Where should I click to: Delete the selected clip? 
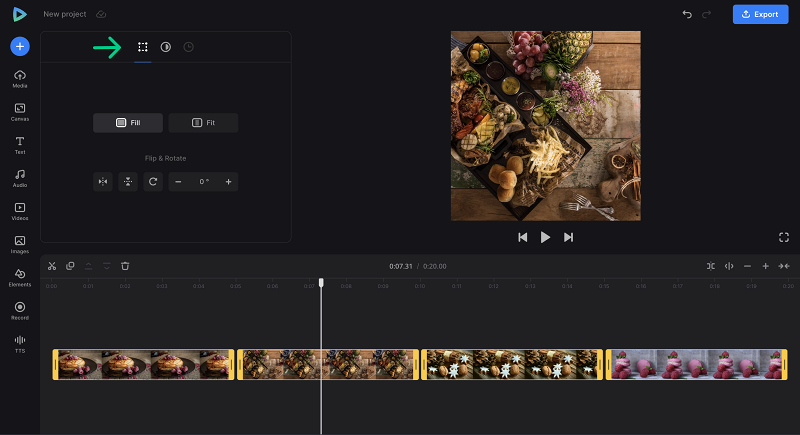pyautogui.click(x=125, y=266)
